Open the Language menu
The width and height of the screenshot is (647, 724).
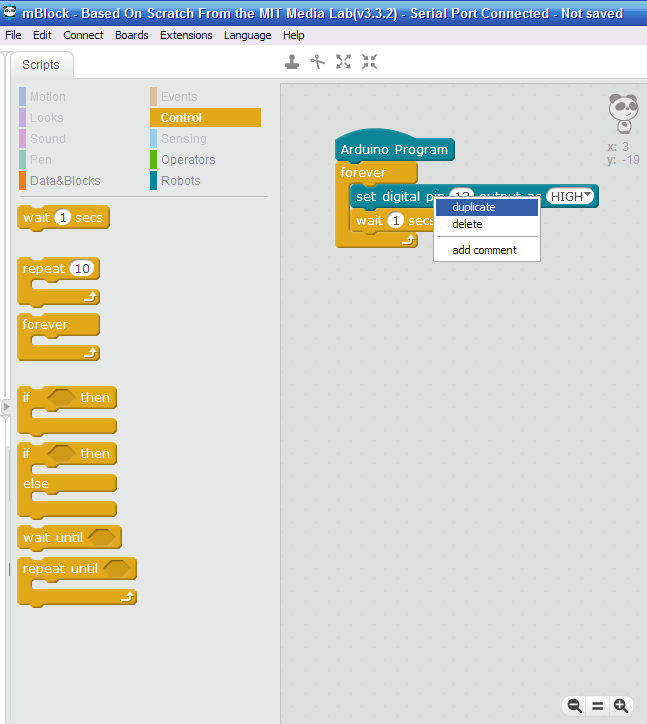248,35
